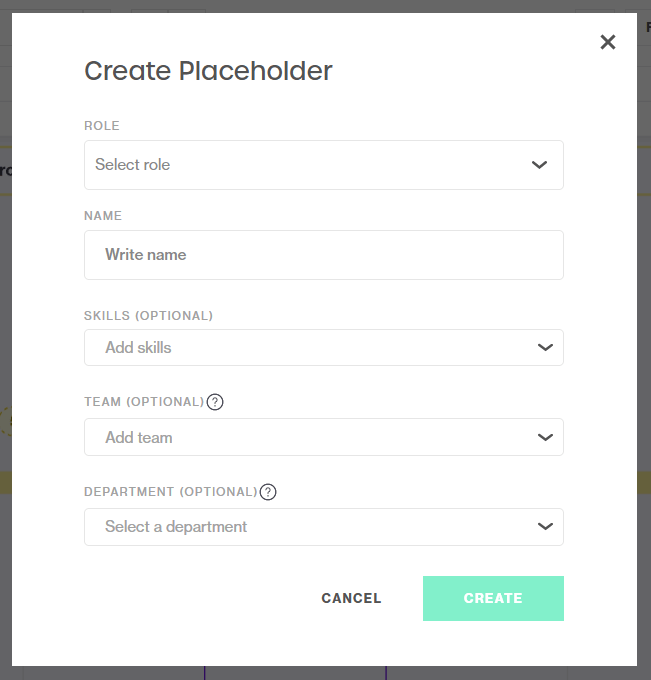Screen dimensions: 651x680
Task: Click the Skills dropdown arrow
Action: click(x=545, y=348)
